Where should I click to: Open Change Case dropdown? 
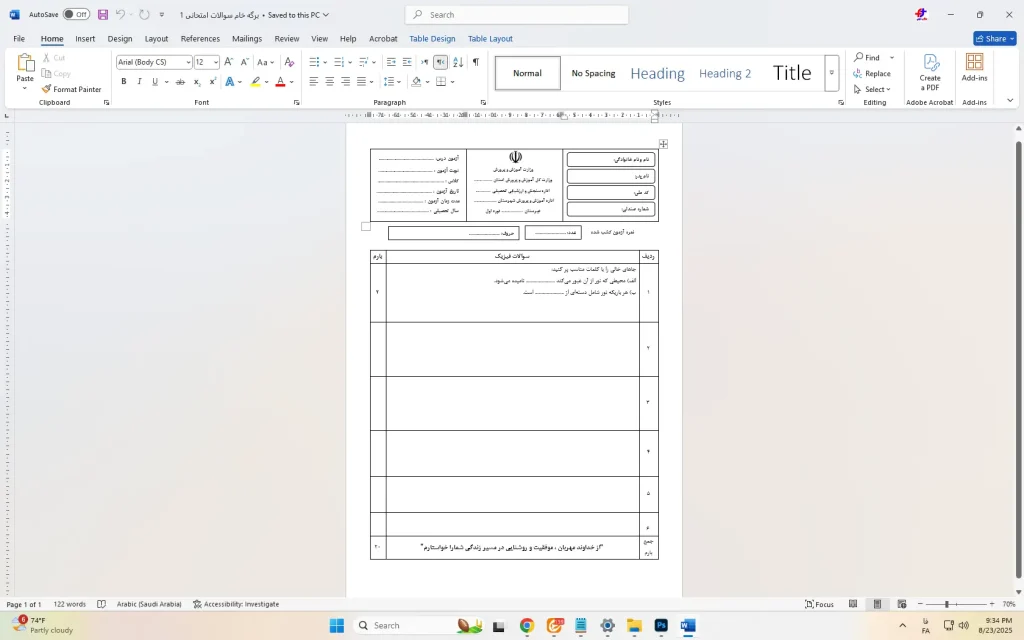pyautogui.click(x=265, y=62)
